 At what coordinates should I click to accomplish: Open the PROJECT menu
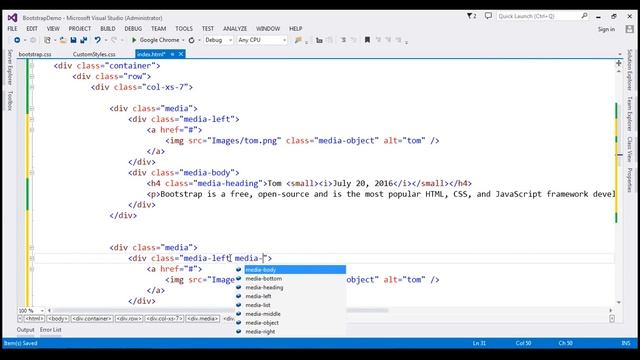tap(80, 29)
